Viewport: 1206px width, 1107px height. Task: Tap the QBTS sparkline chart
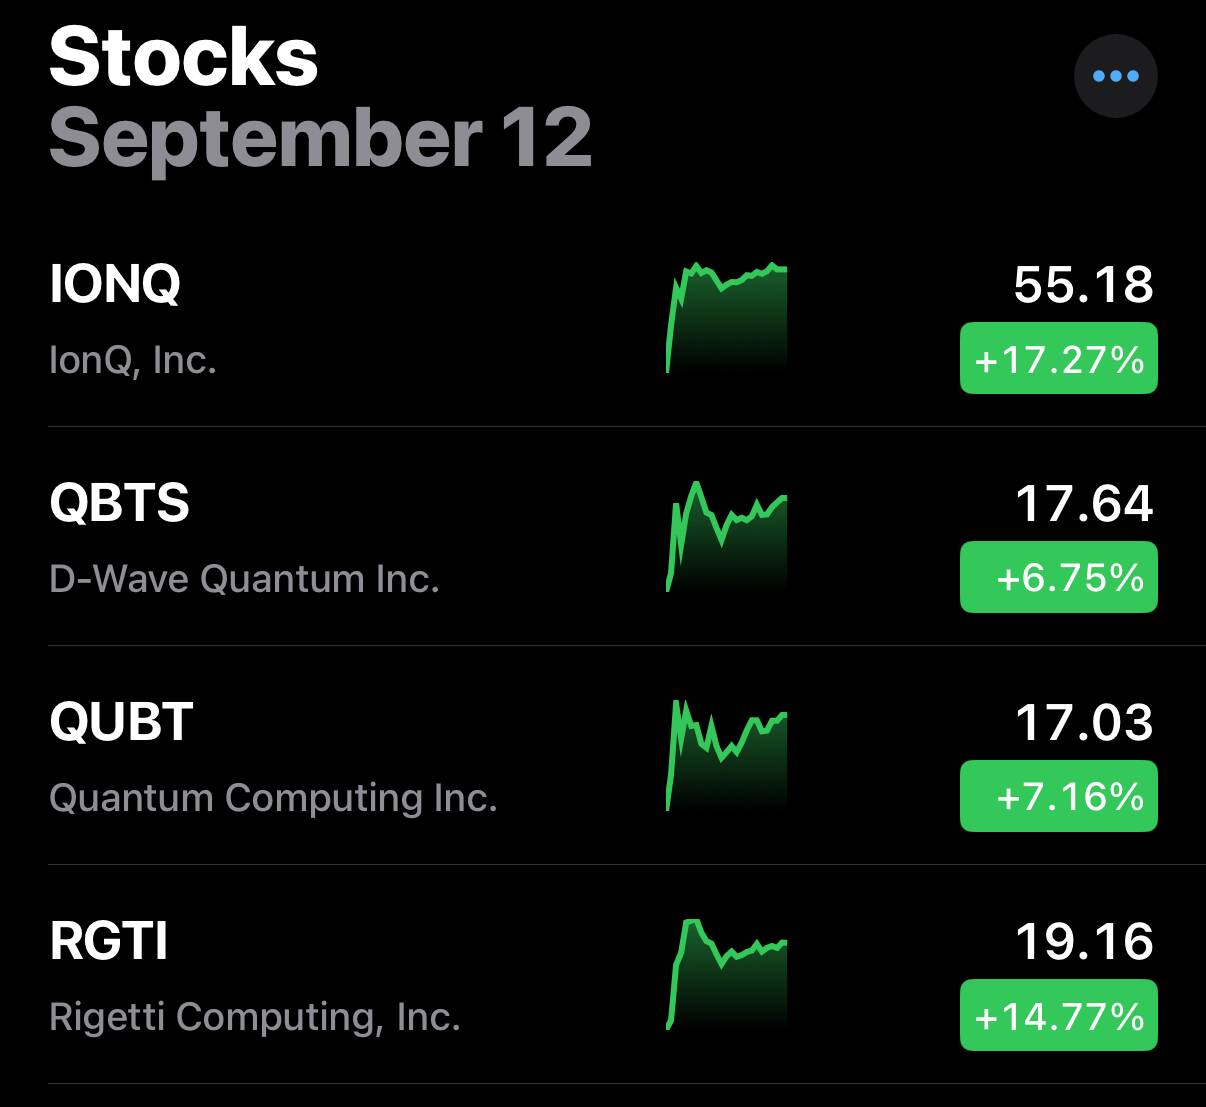pos(727,537)
